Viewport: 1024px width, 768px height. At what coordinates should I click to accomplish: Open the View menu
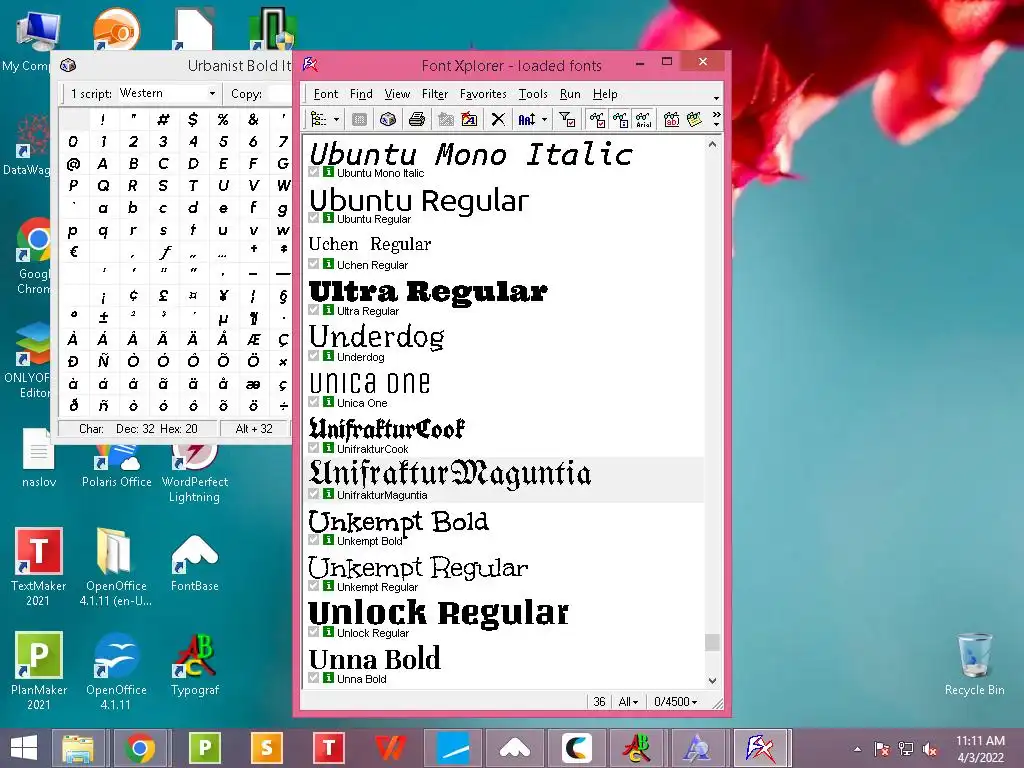(x=397, y=94)
